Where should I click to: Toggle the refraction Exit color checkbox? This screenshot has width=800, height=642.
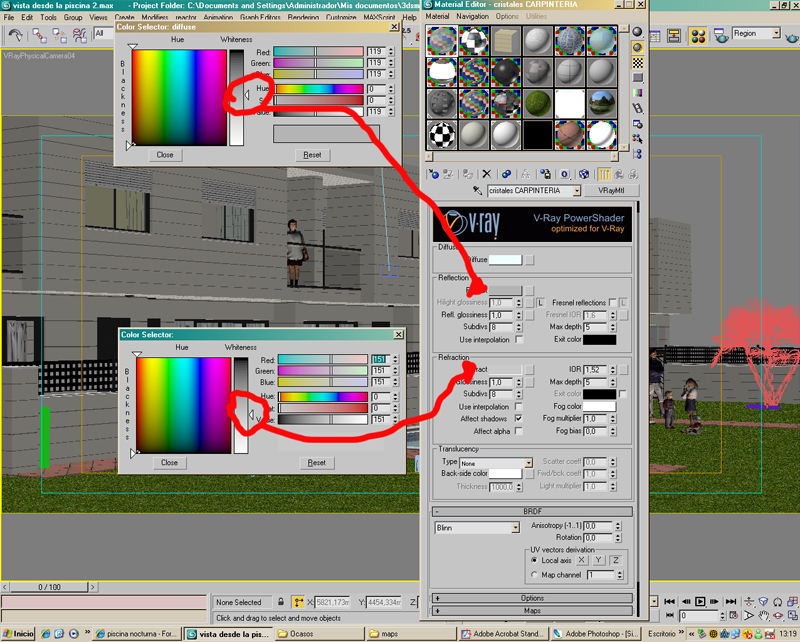coord(622,394)
